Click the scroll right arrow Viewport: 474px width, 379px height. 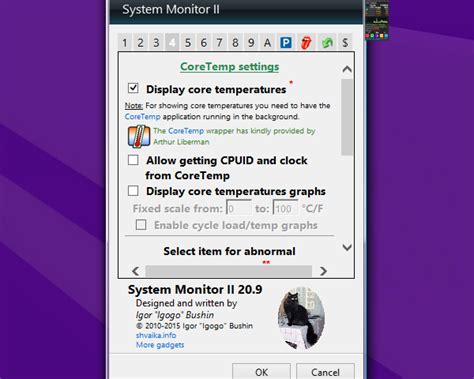point(323,271)
